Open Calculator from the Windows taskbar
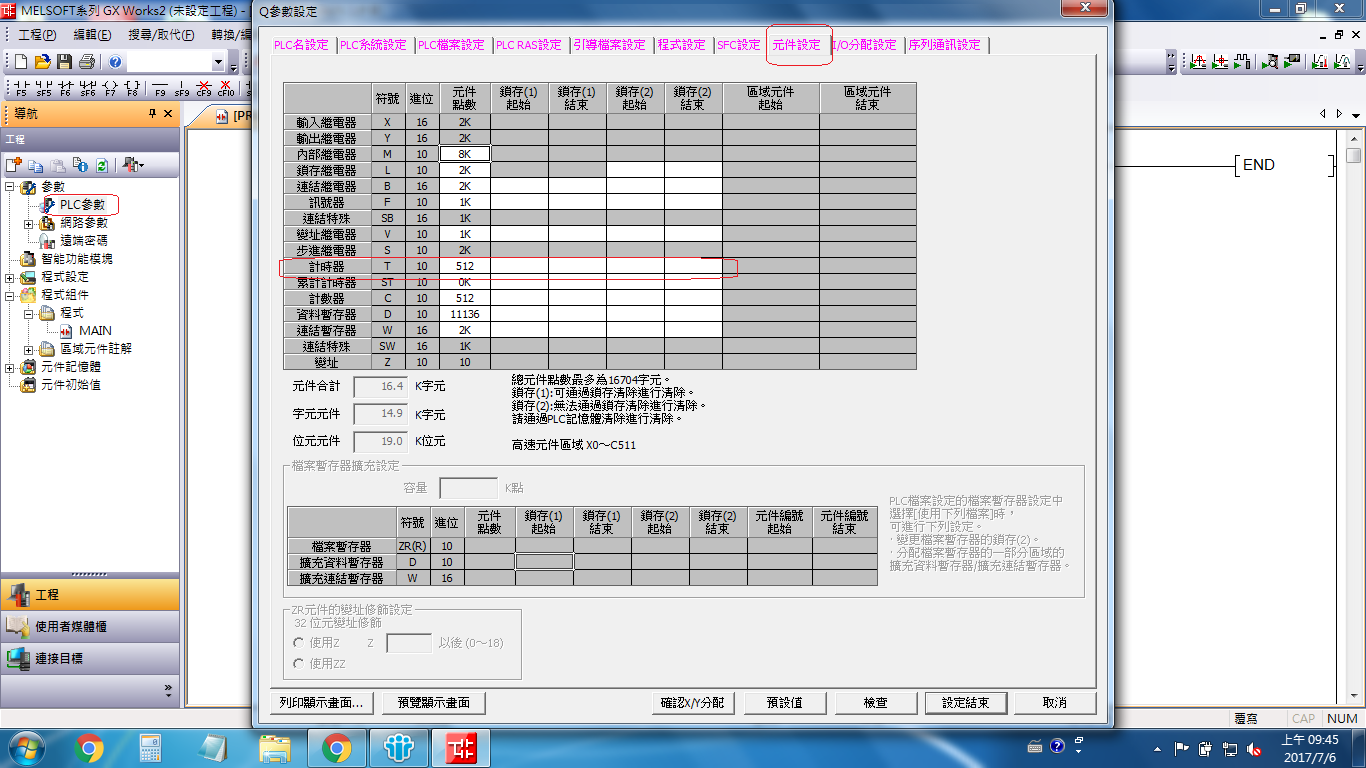The height and width of the screenshot is (768, 1366). coord(150,748)
